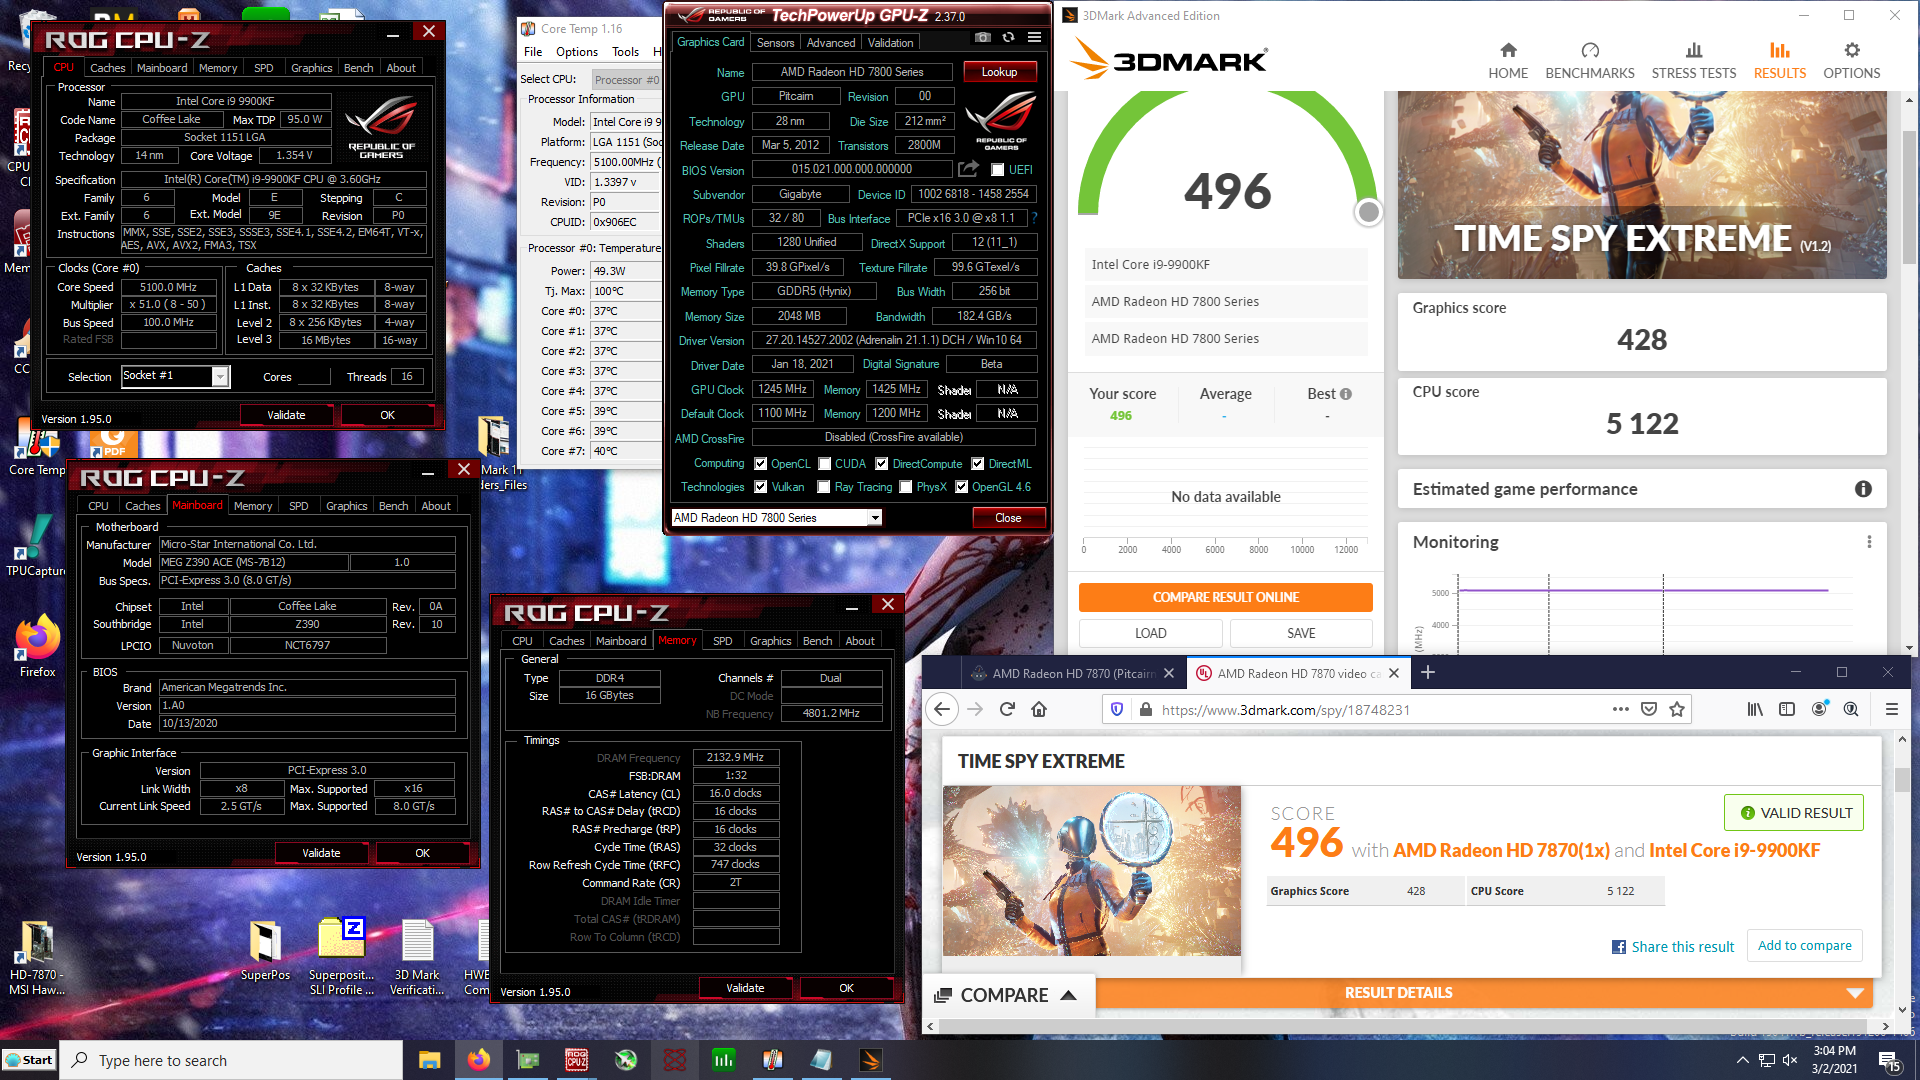Screen dimensions: 1920x1080
Task: Click Share this result link
Action: (x=1673, y=947)
